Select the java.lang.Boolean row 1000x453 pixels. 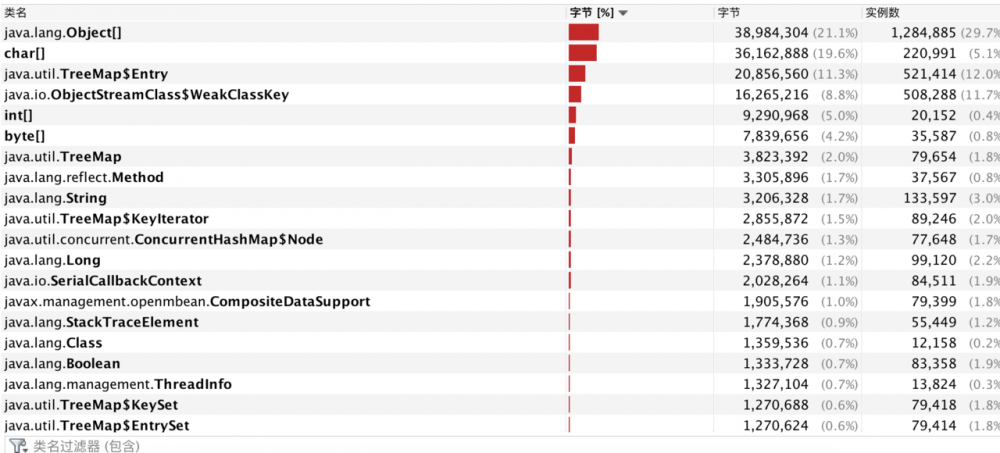click(x=500, y=364)
